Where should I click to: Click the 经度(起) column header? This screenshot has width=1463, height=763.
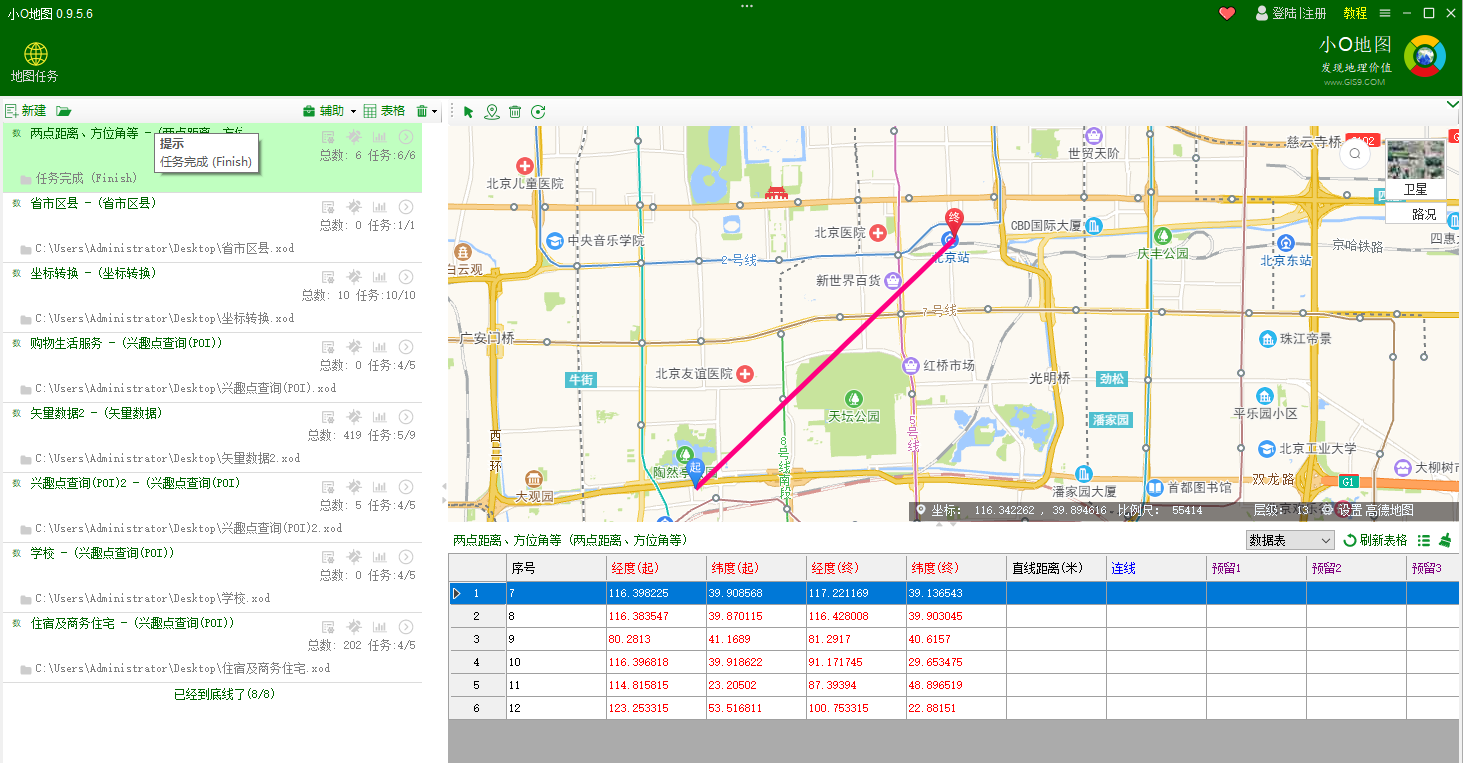pos(656,568)
